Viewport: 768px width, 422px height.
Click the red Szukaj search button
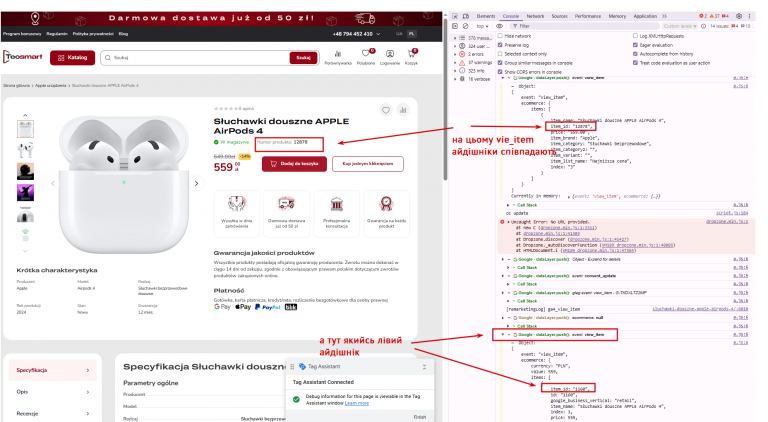(x=303, y=58)
